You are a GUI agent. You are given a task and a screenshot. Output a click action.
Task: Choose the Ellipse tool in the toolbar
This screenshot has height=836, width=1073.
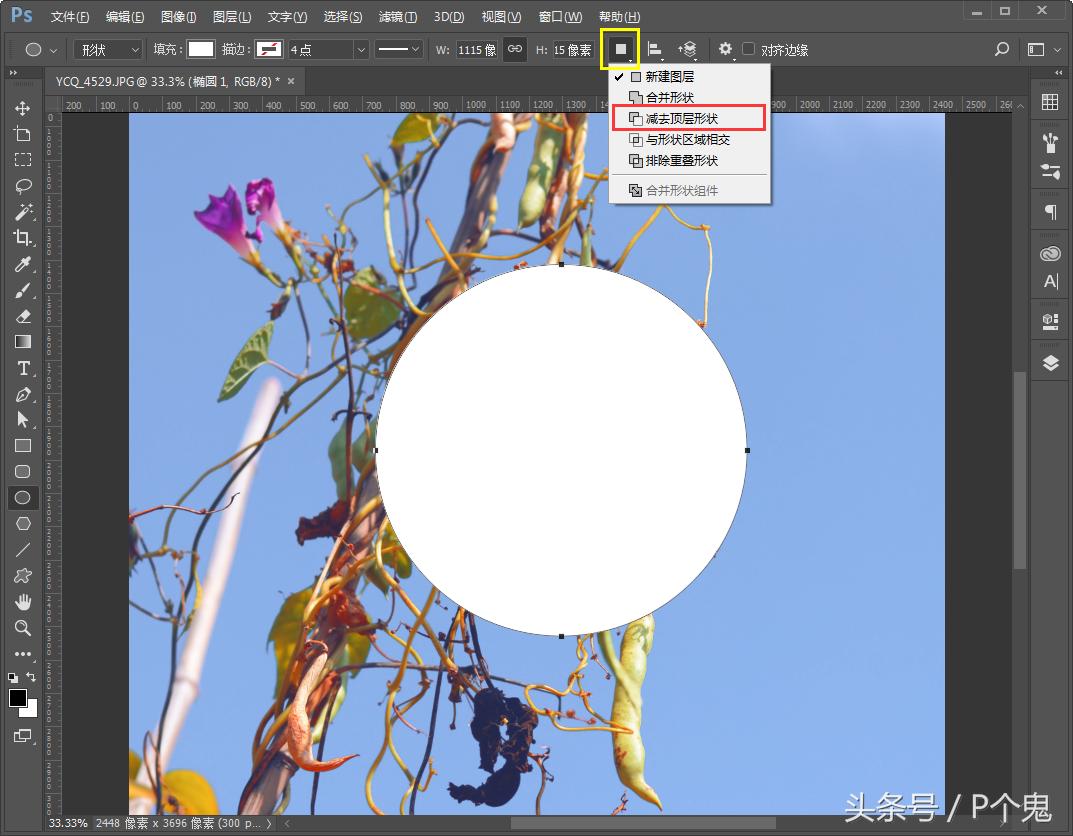tap(23, 498)
